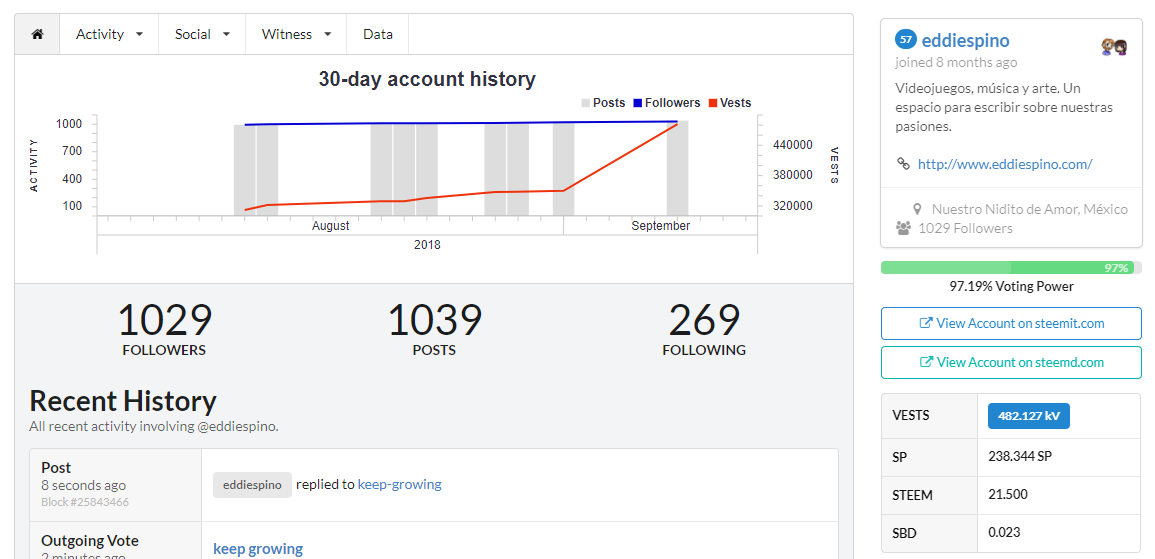Image resolution: width=1155 pixels, height=559 pixels.
Task: Click the 482.127 kV vests badge
Action: [1028, 416]
